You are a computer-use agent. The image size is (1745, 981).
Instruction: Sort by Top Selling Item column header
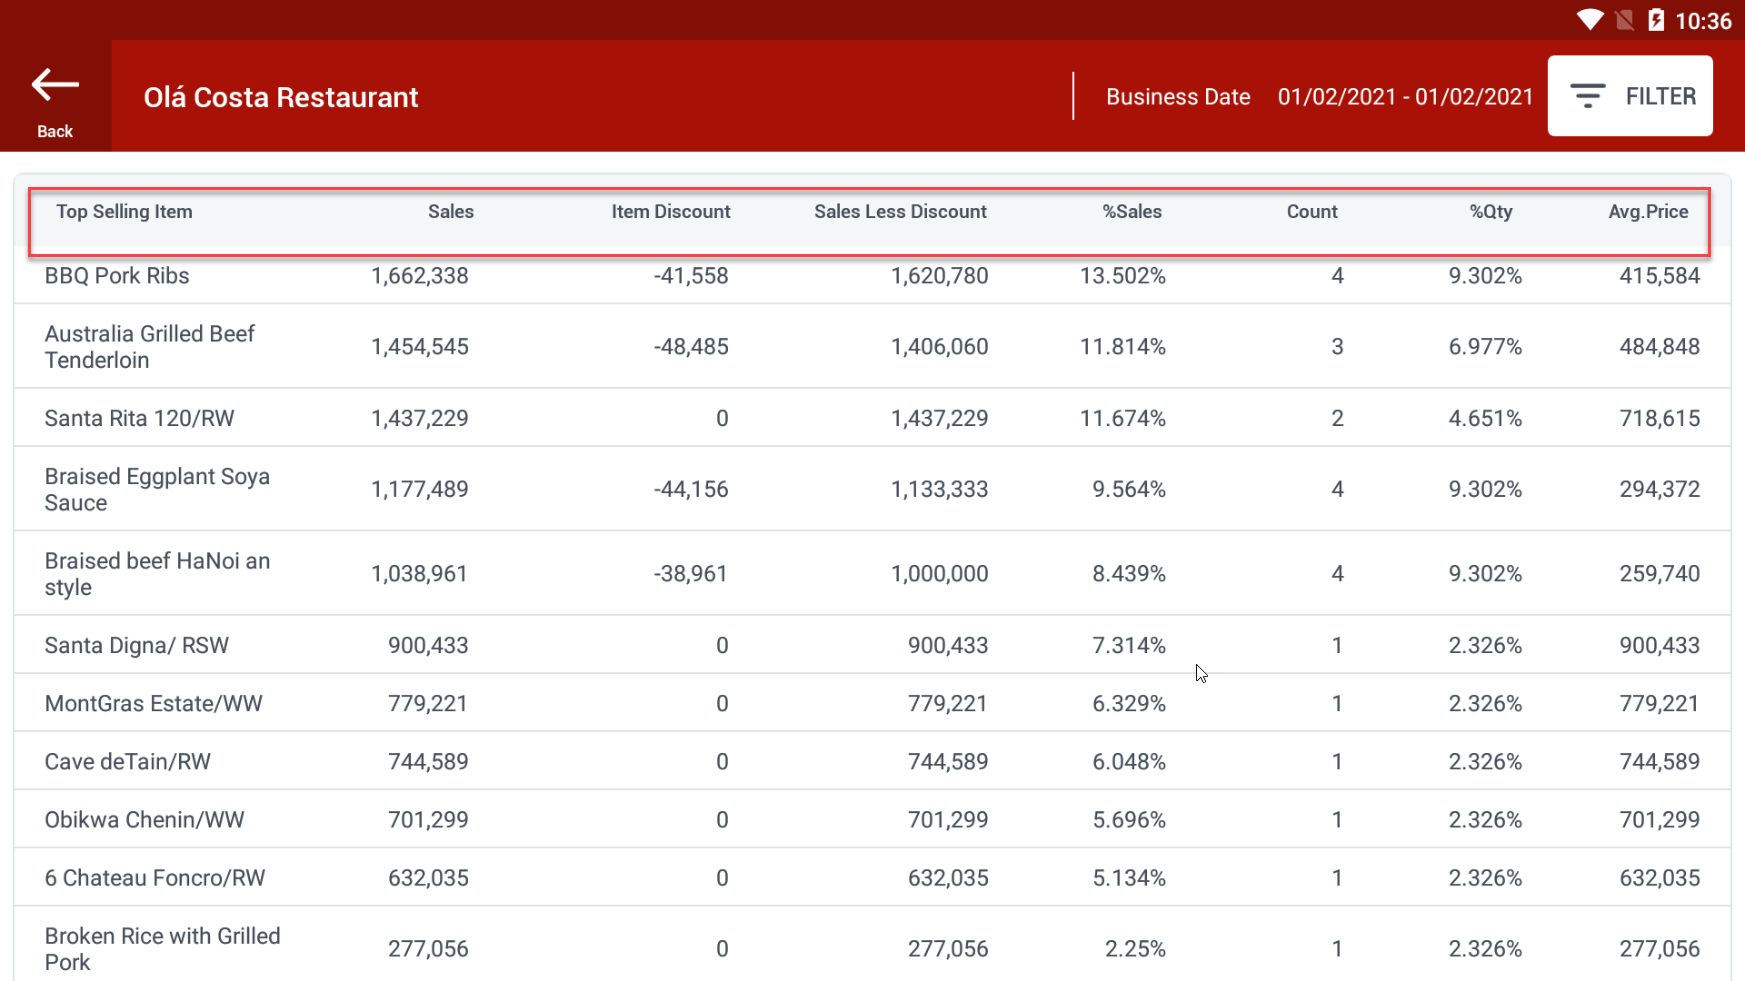click(124, 212)
